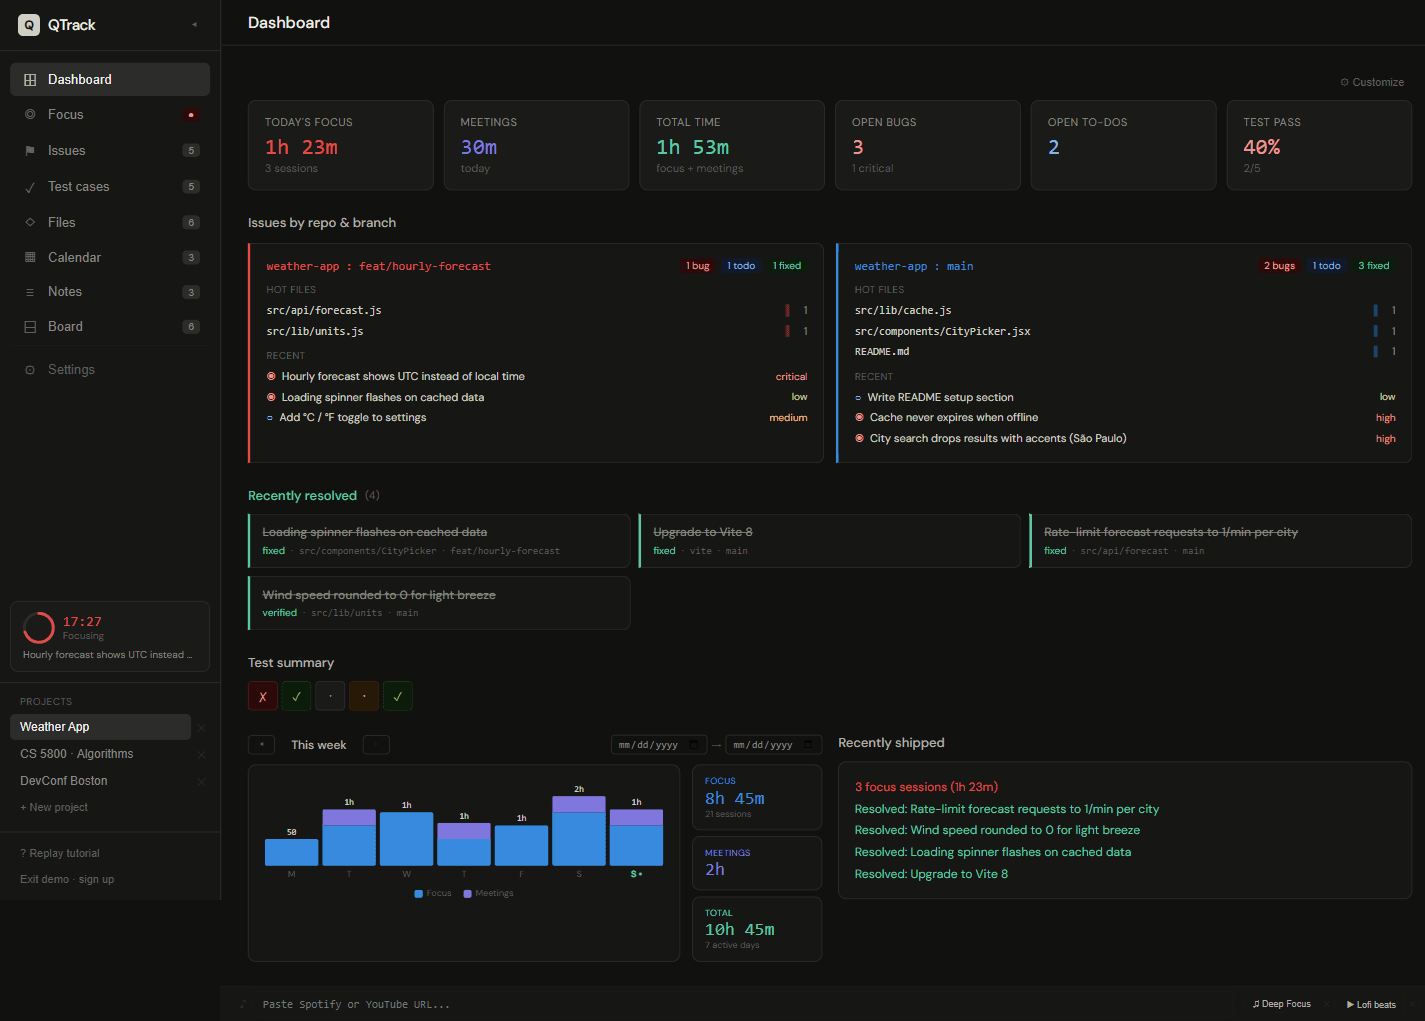1425x1021 pixels.
Task: Click the Issues count badge
Action: coord(191,151)
